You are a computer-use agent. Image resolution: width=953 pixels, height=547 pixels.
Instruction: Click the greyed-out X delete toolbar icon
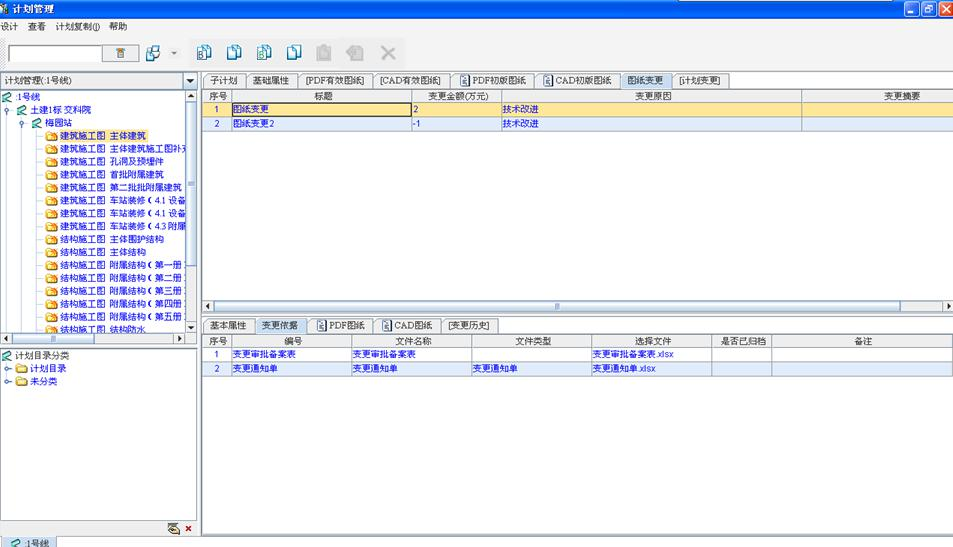(x=388, y=53)
